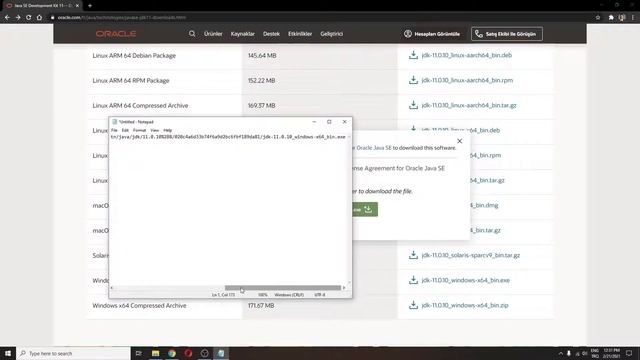Select Windows x64 Compressed Archive text

139,305
